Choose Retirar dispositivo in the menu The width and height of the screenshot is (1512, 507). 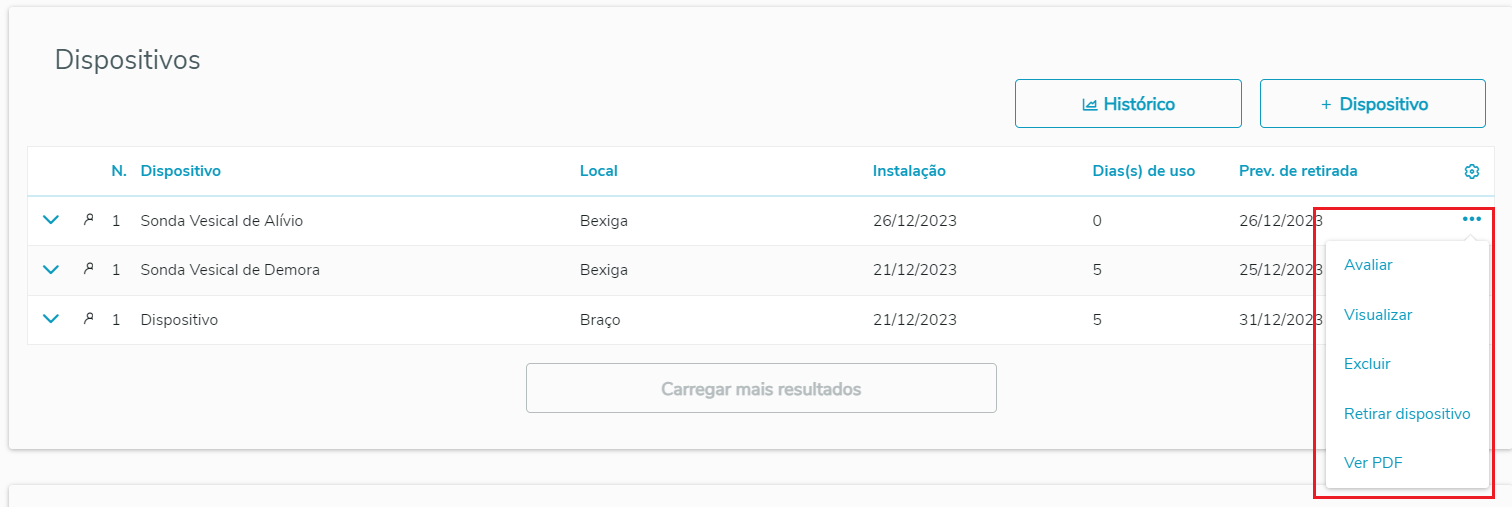[1407, 414]
